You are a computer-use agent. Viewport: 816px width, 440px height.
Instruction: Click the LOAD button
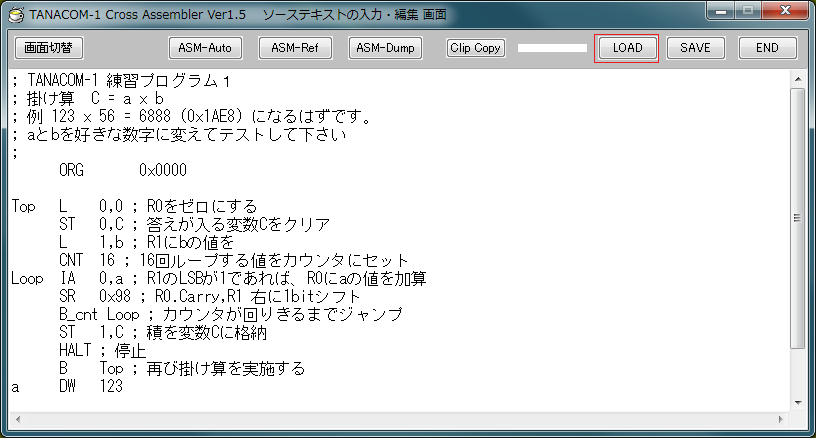pos(627,48)
